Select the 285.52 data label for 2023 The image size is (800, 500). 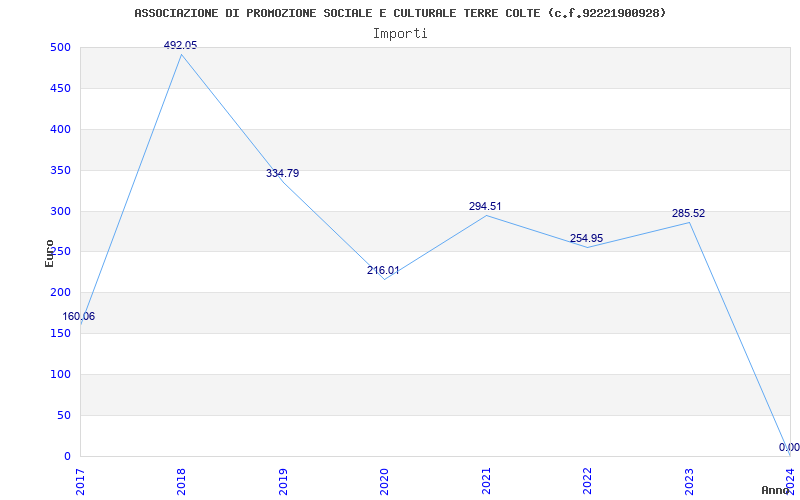pos(688,214)
